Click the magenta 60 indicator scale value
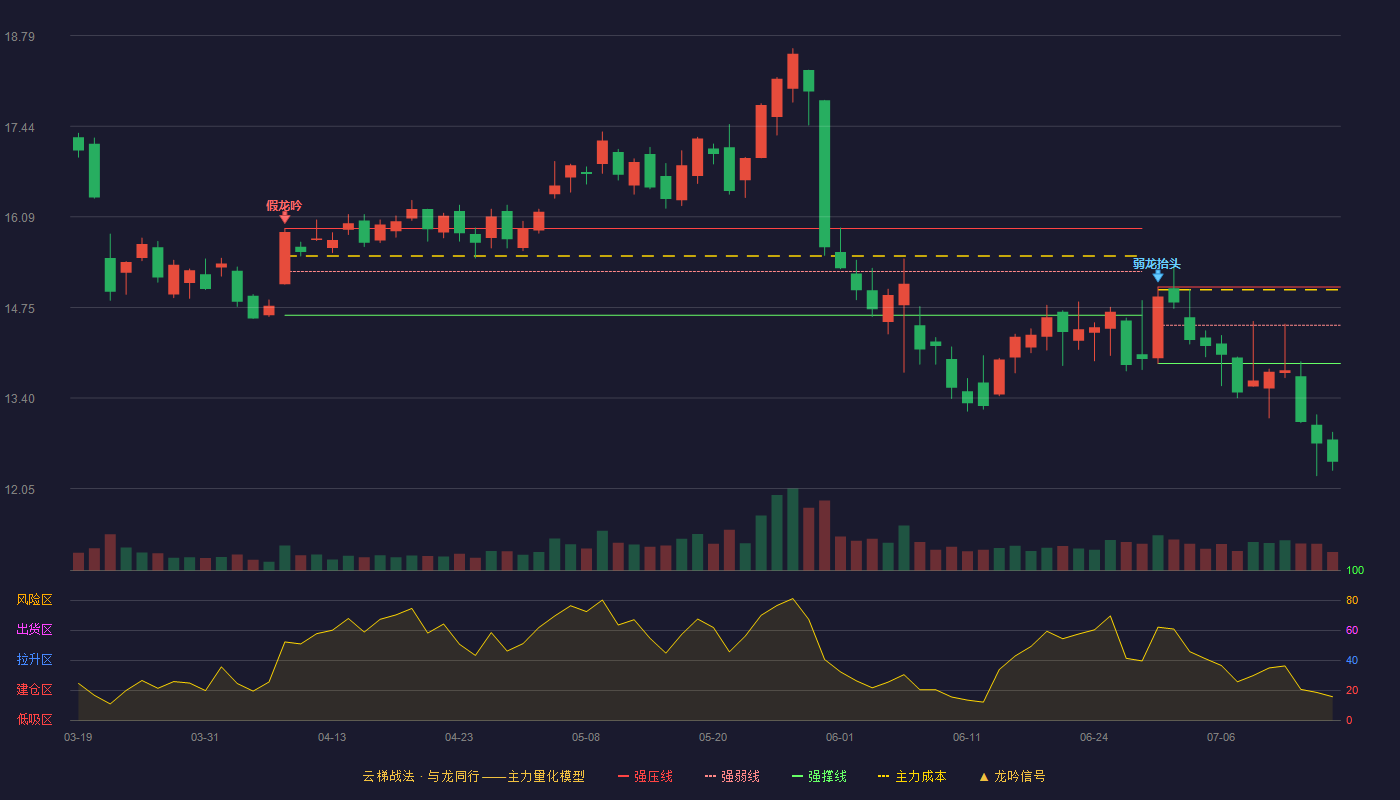This screenshot has width=1400, height=800. (1352, 630)
